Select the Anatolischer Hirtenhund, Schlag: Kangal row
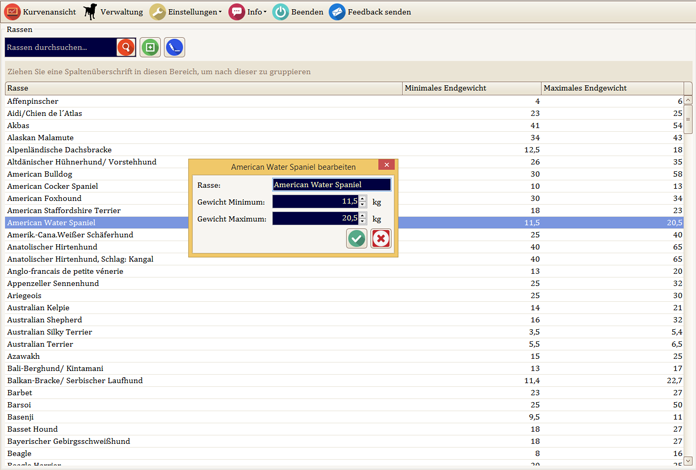 click(344, 259)
